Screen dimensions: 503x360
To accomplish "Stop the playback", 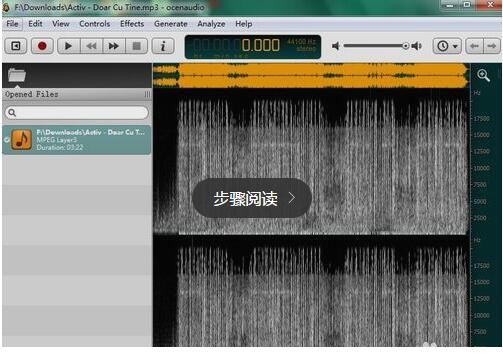I will click(x=136, y=46).
